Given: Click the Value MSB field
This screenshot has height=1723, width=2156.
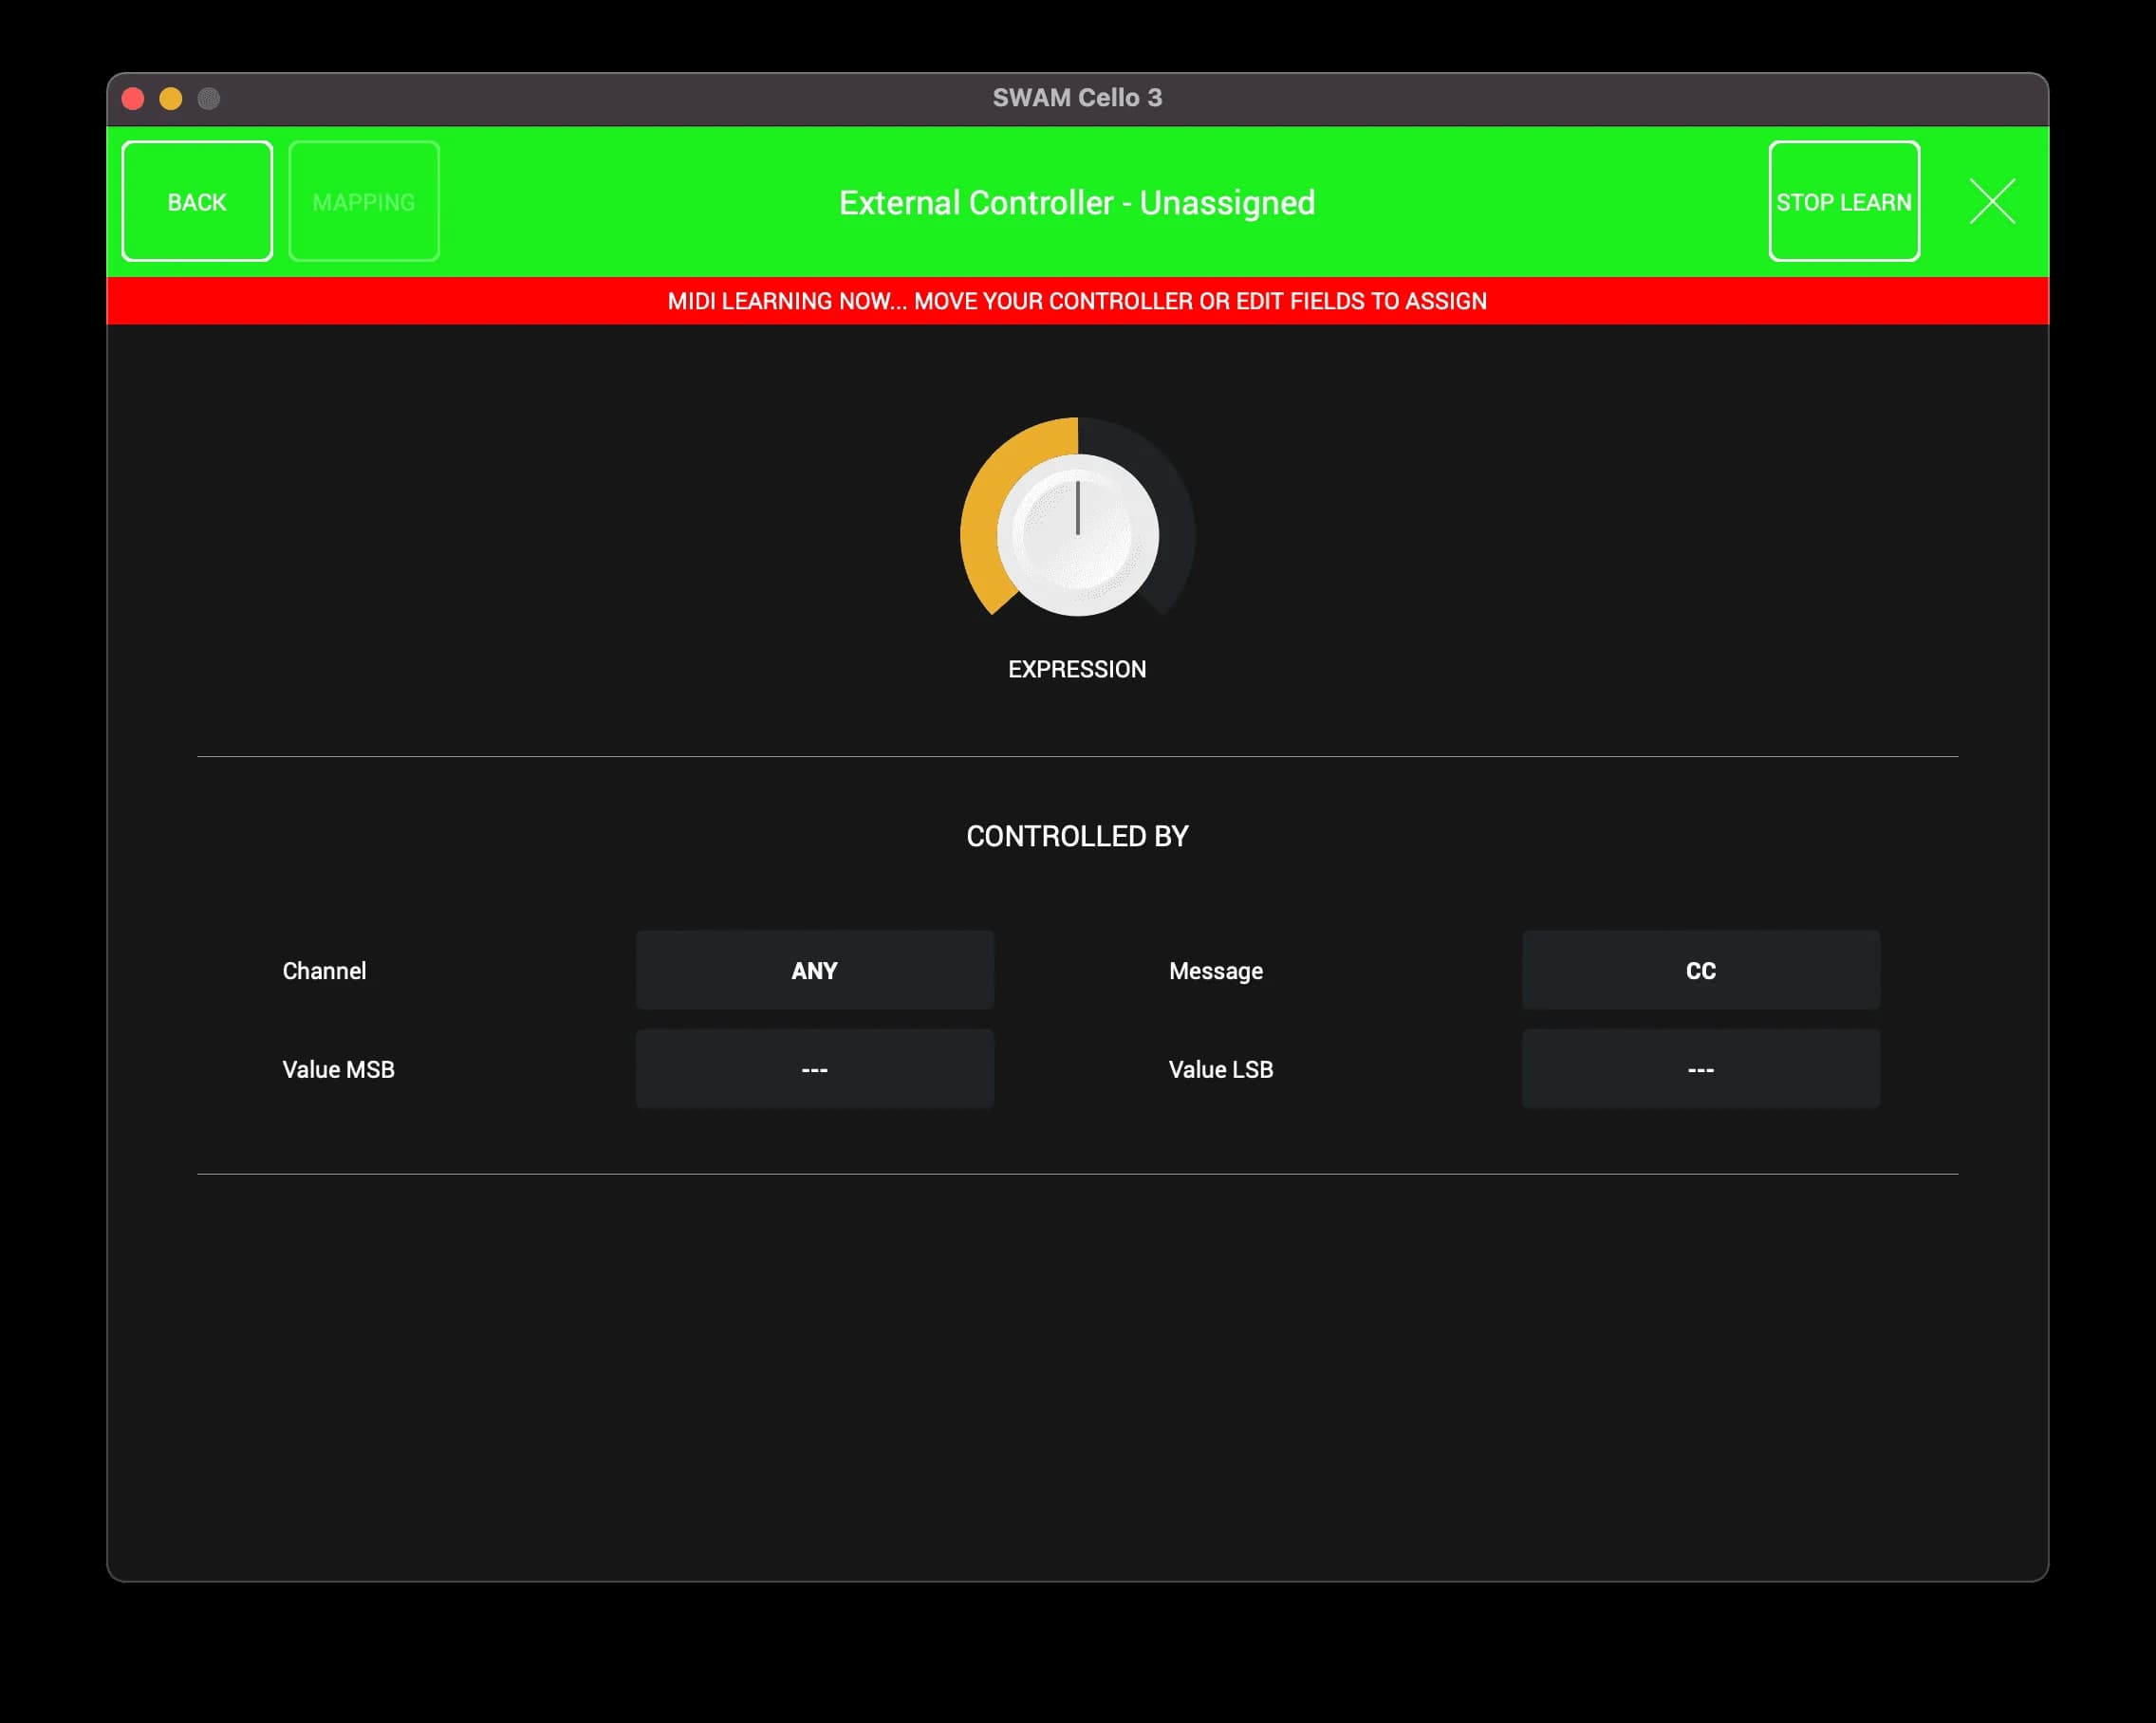Looking at the screenshot, I should (x=814, y=1069).
